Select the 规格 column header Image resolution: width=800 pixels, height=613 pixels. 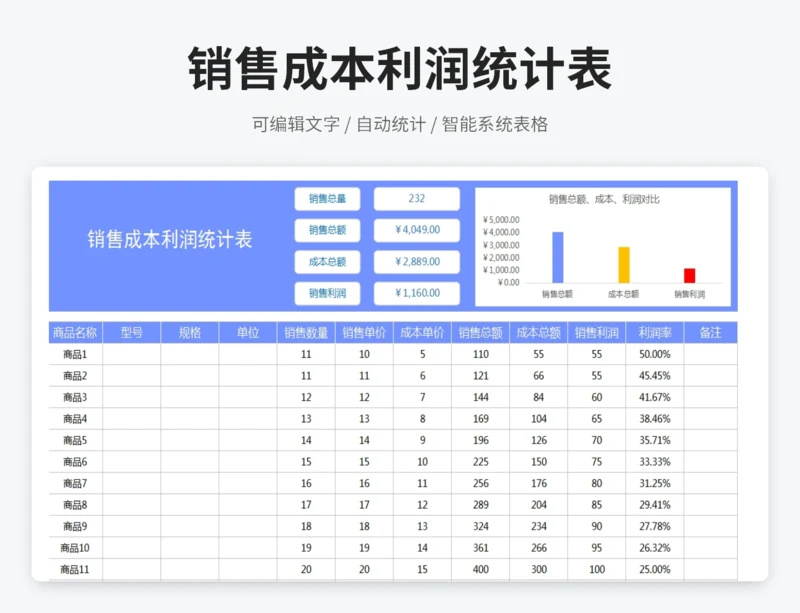point(190,333)
